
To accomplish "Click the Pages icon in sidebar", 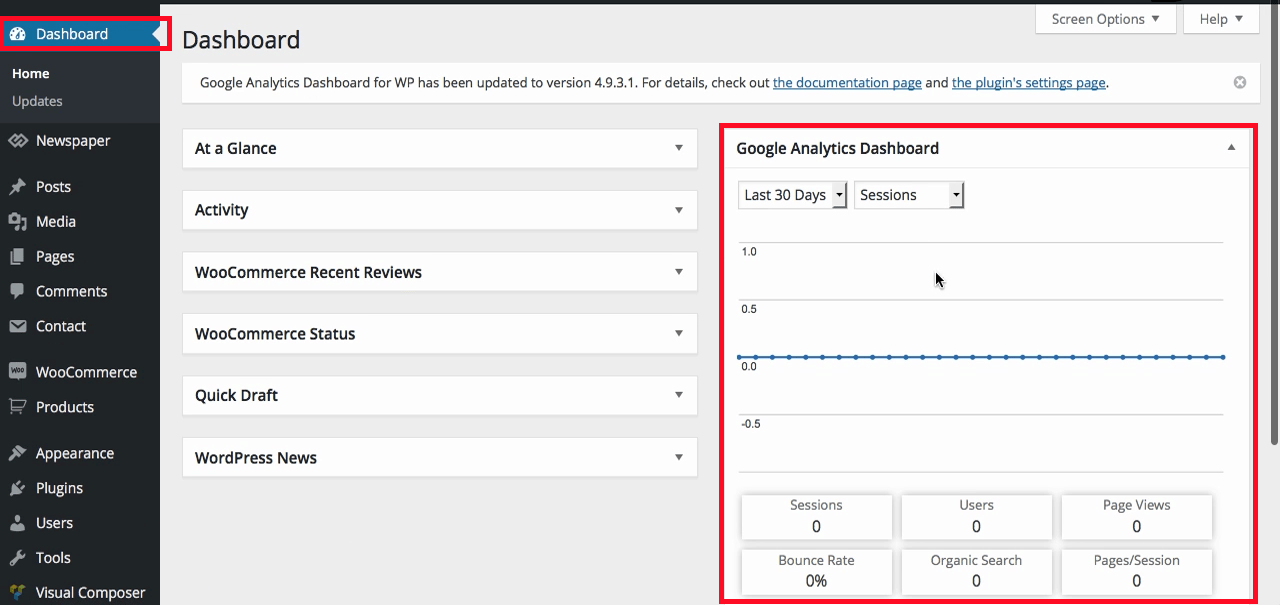I will [x=17, y=257].
